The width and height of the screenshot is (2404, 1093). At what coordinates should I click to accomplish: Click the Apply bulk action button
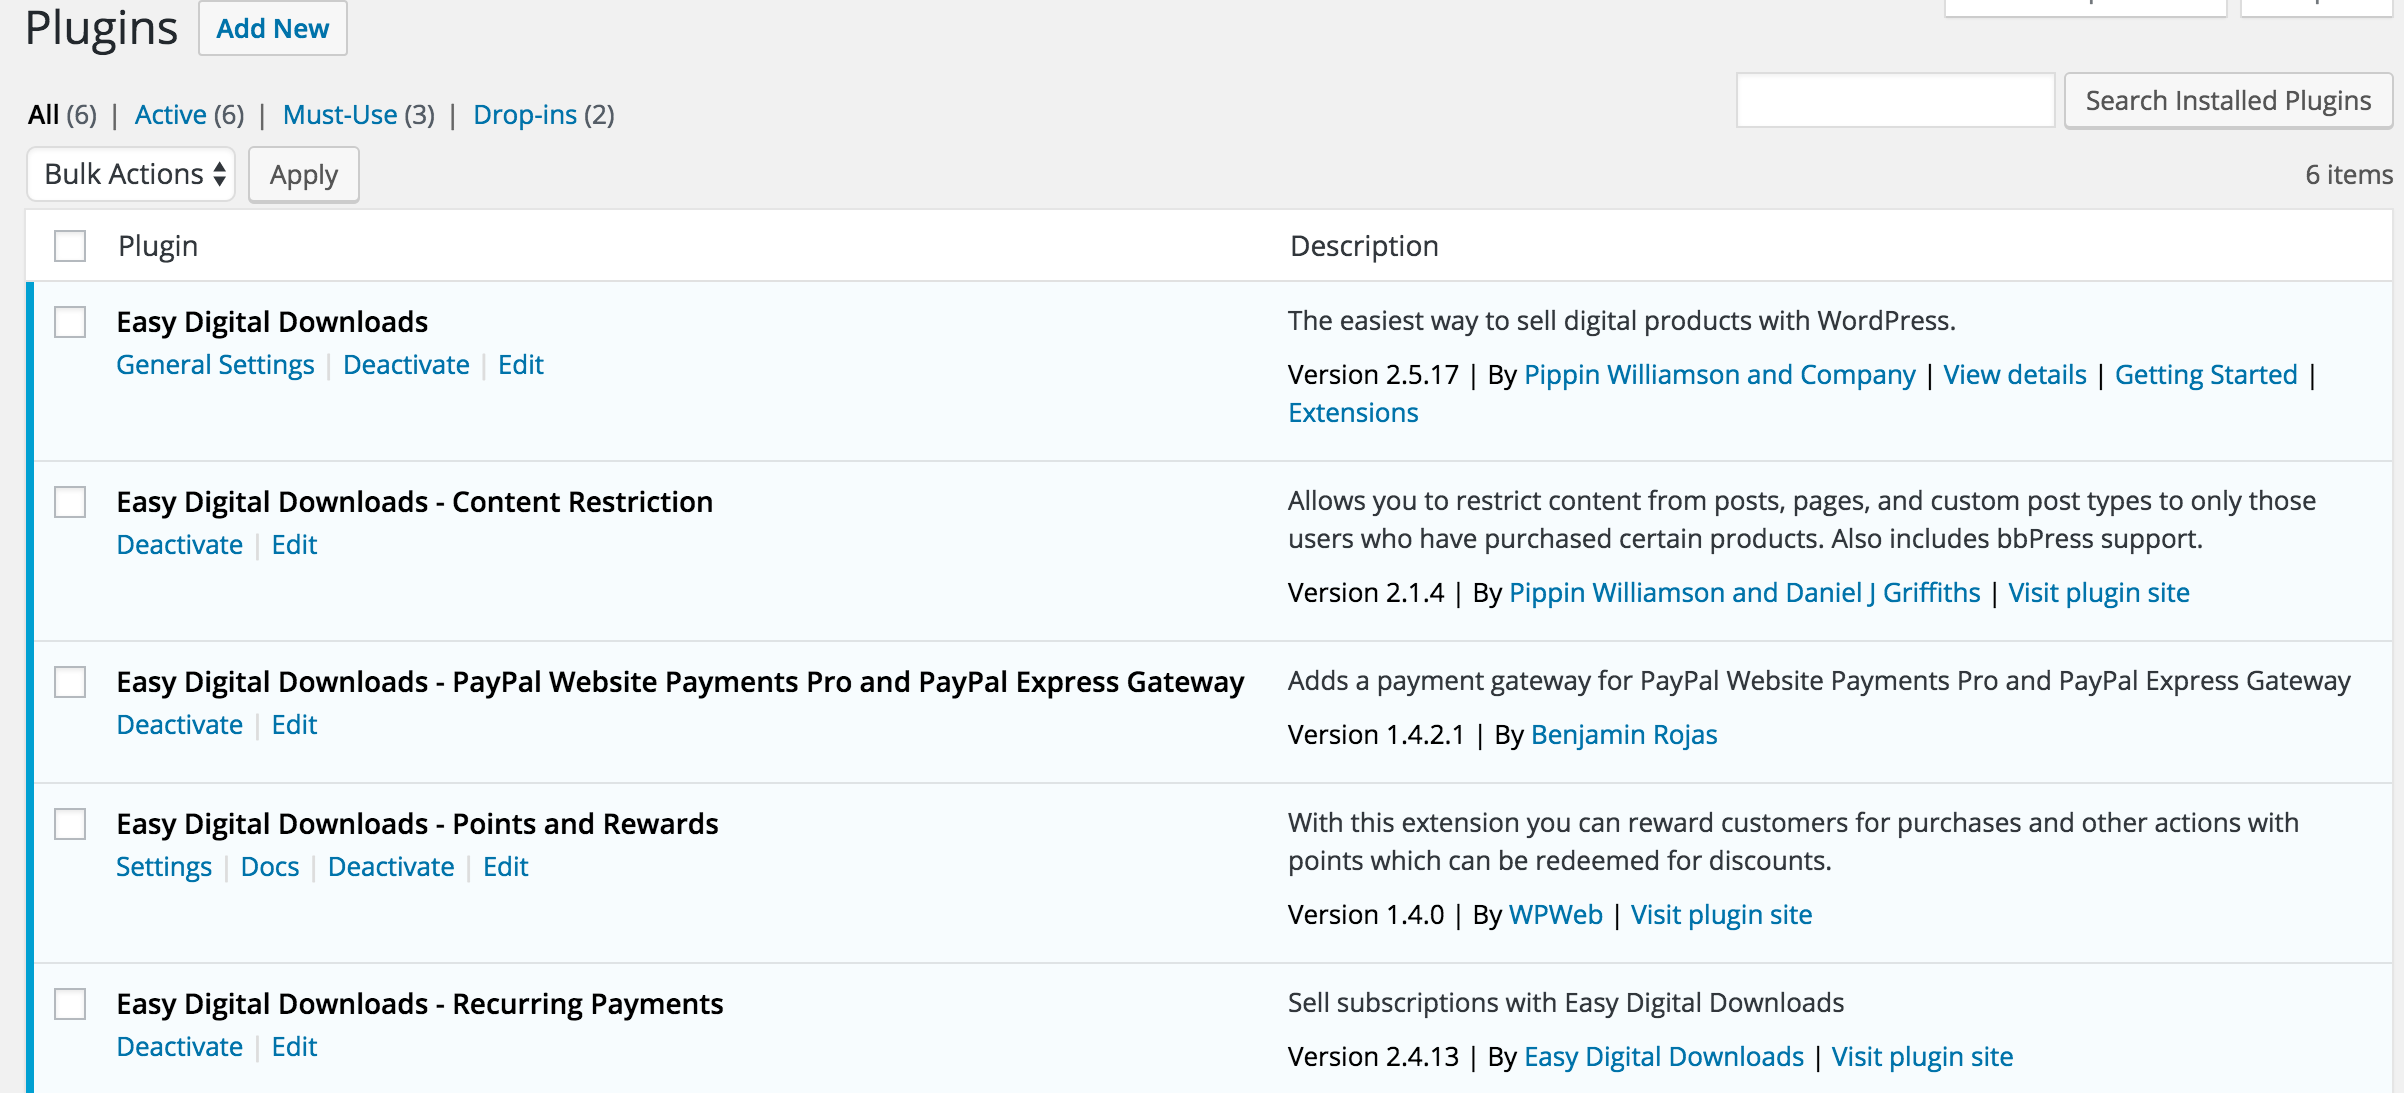click(303, 175)
